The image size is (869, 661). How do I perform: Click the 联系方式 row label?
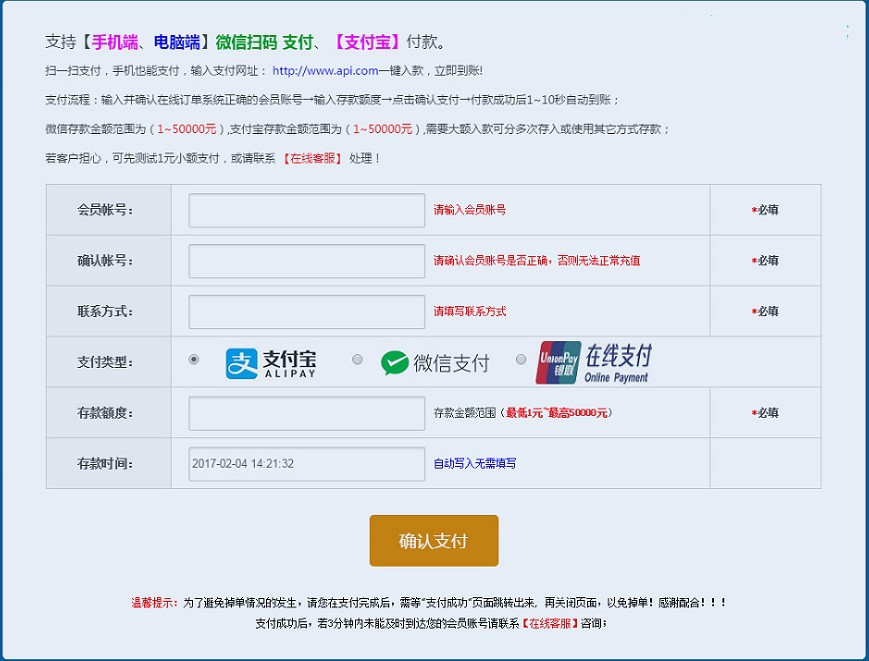(105, 311)
